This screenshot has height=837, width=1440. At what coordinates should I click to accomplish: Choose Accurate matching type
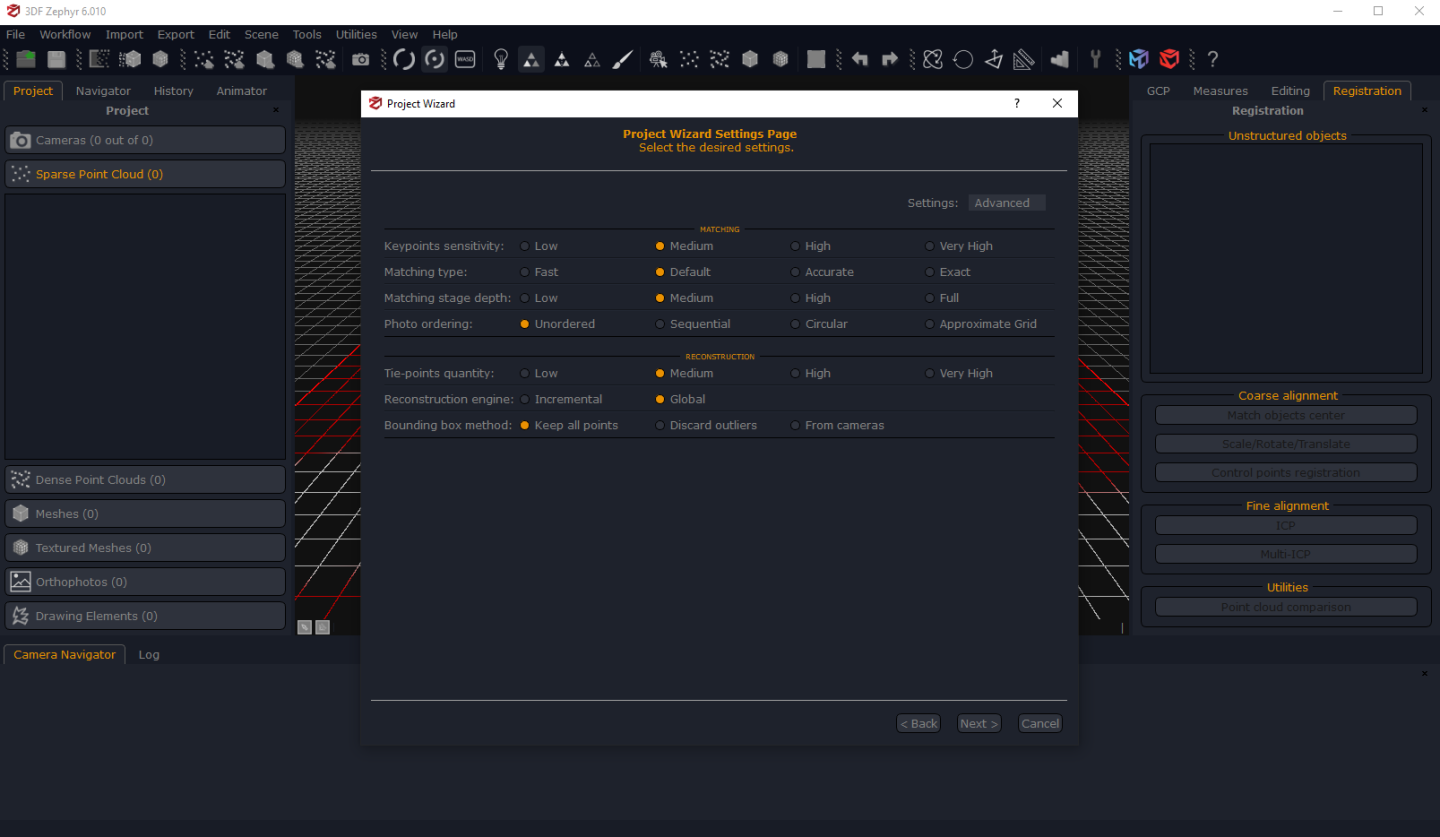click(795, 272)
